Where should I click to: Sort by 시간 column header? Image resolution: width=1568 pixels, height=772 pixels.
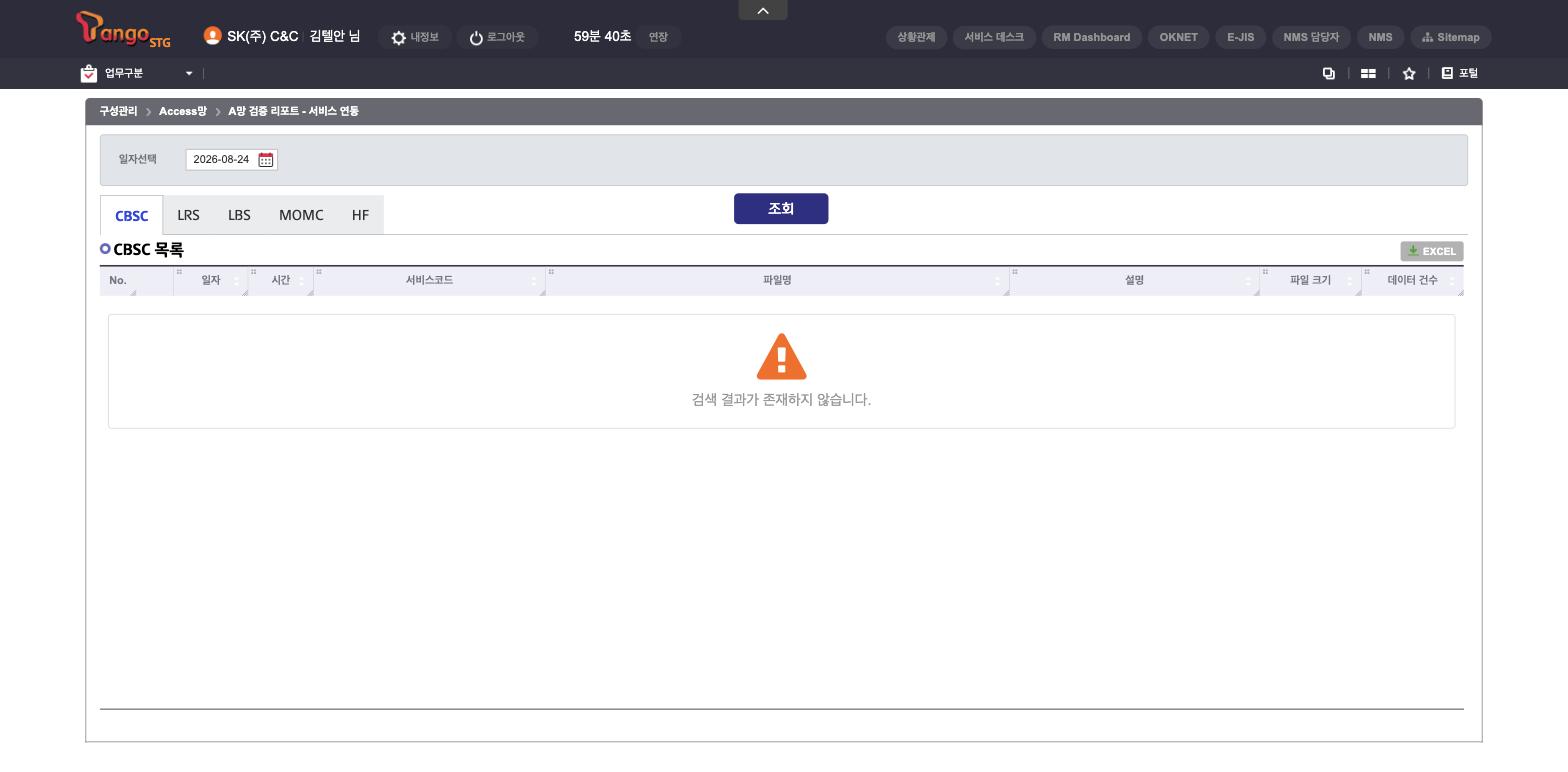click(281, 281)
